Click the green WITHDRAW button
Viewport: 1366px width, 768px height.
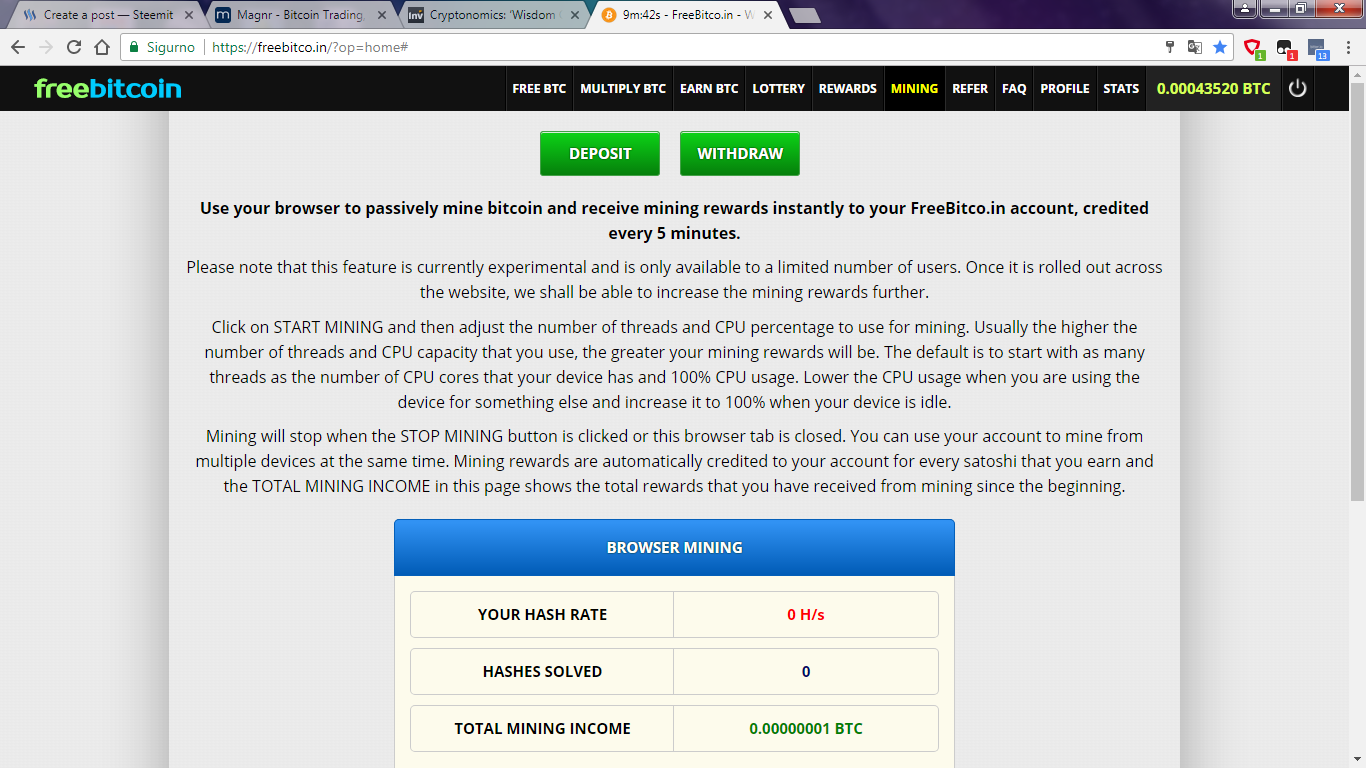(x=740, y=153)
